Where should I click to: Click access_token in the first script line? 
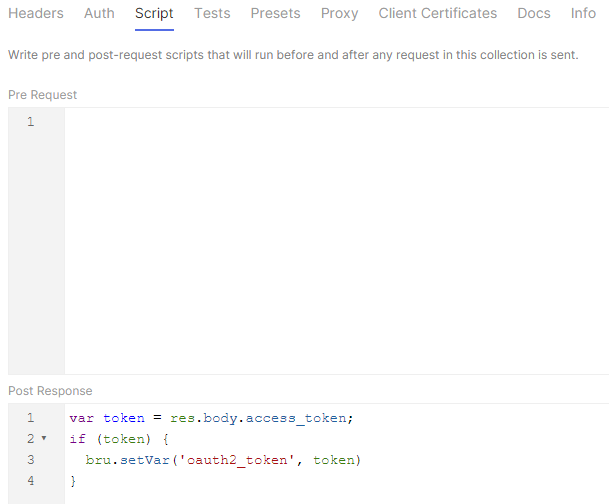click(300, 418)
